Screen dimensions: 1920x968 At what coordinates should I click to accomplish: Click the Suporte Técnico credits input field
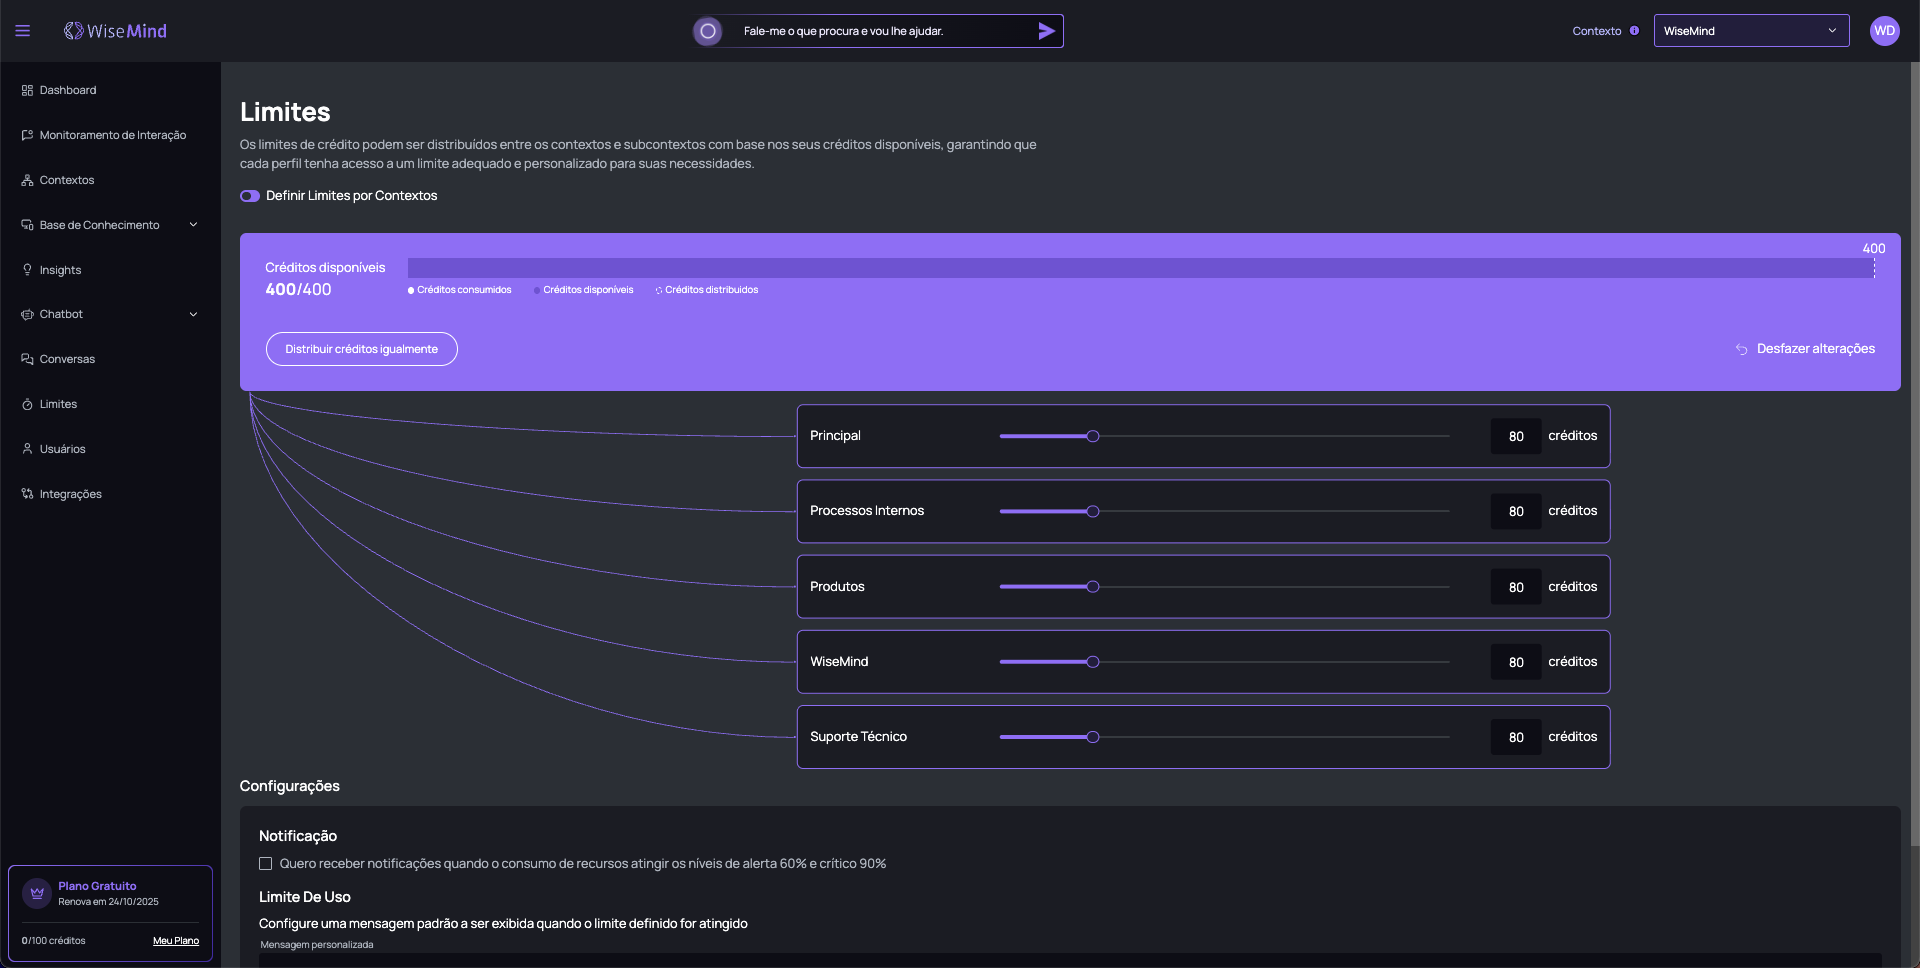pyautogui.click(x=1515, y=737)
